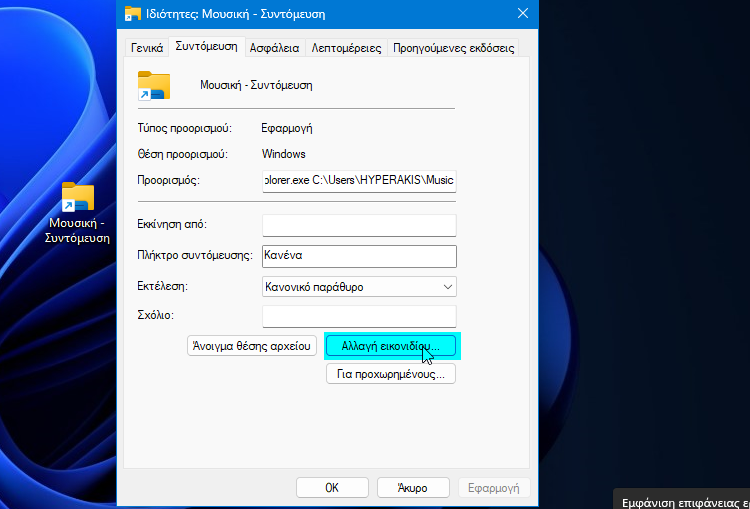The height and width of the screenshot is (509, 750).
Task: Open the Ασφάλεια tab
Action: tap(275, 48)
